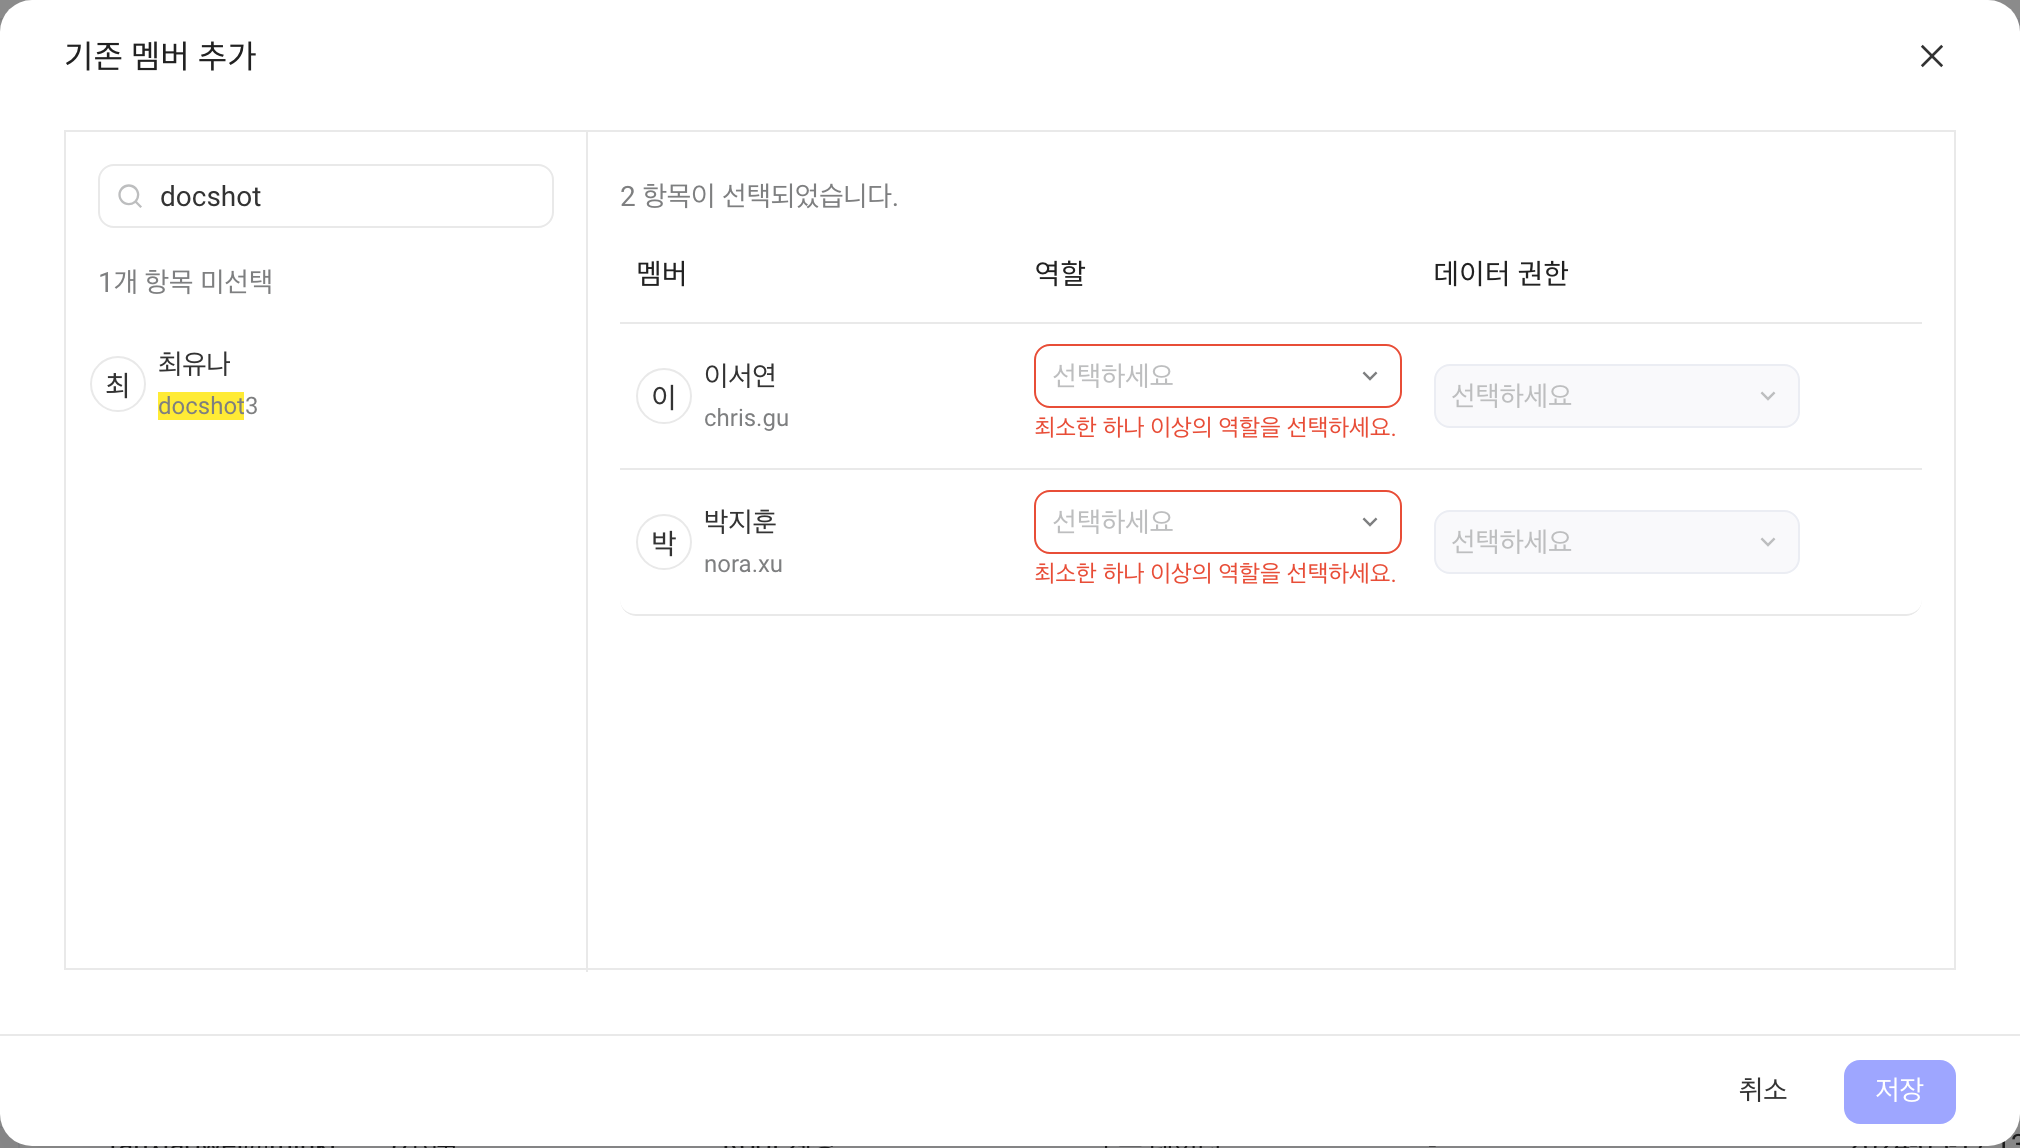Focus the docshot search field

tap(326, 196)
